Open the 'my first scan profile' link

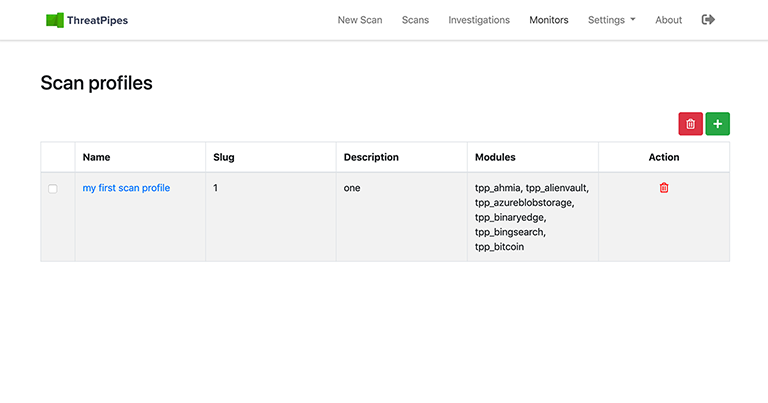coord(126,188)
